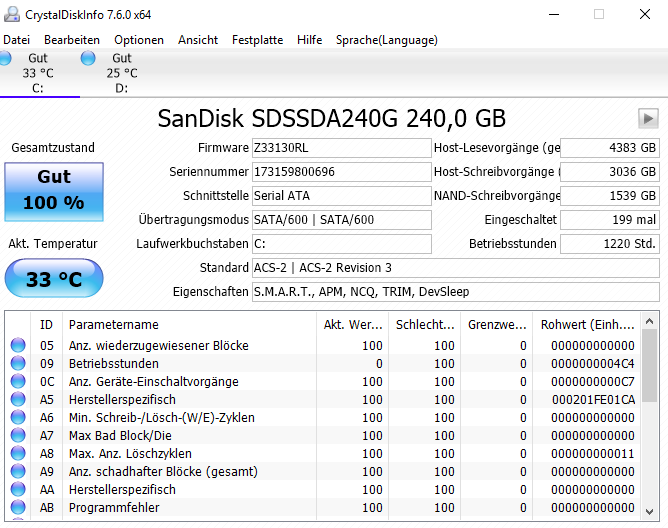Image resolution: width=668 pixels, height=528 pixels.
Task: Click the blue status circle for drive D:
Action: pos(88,58)
